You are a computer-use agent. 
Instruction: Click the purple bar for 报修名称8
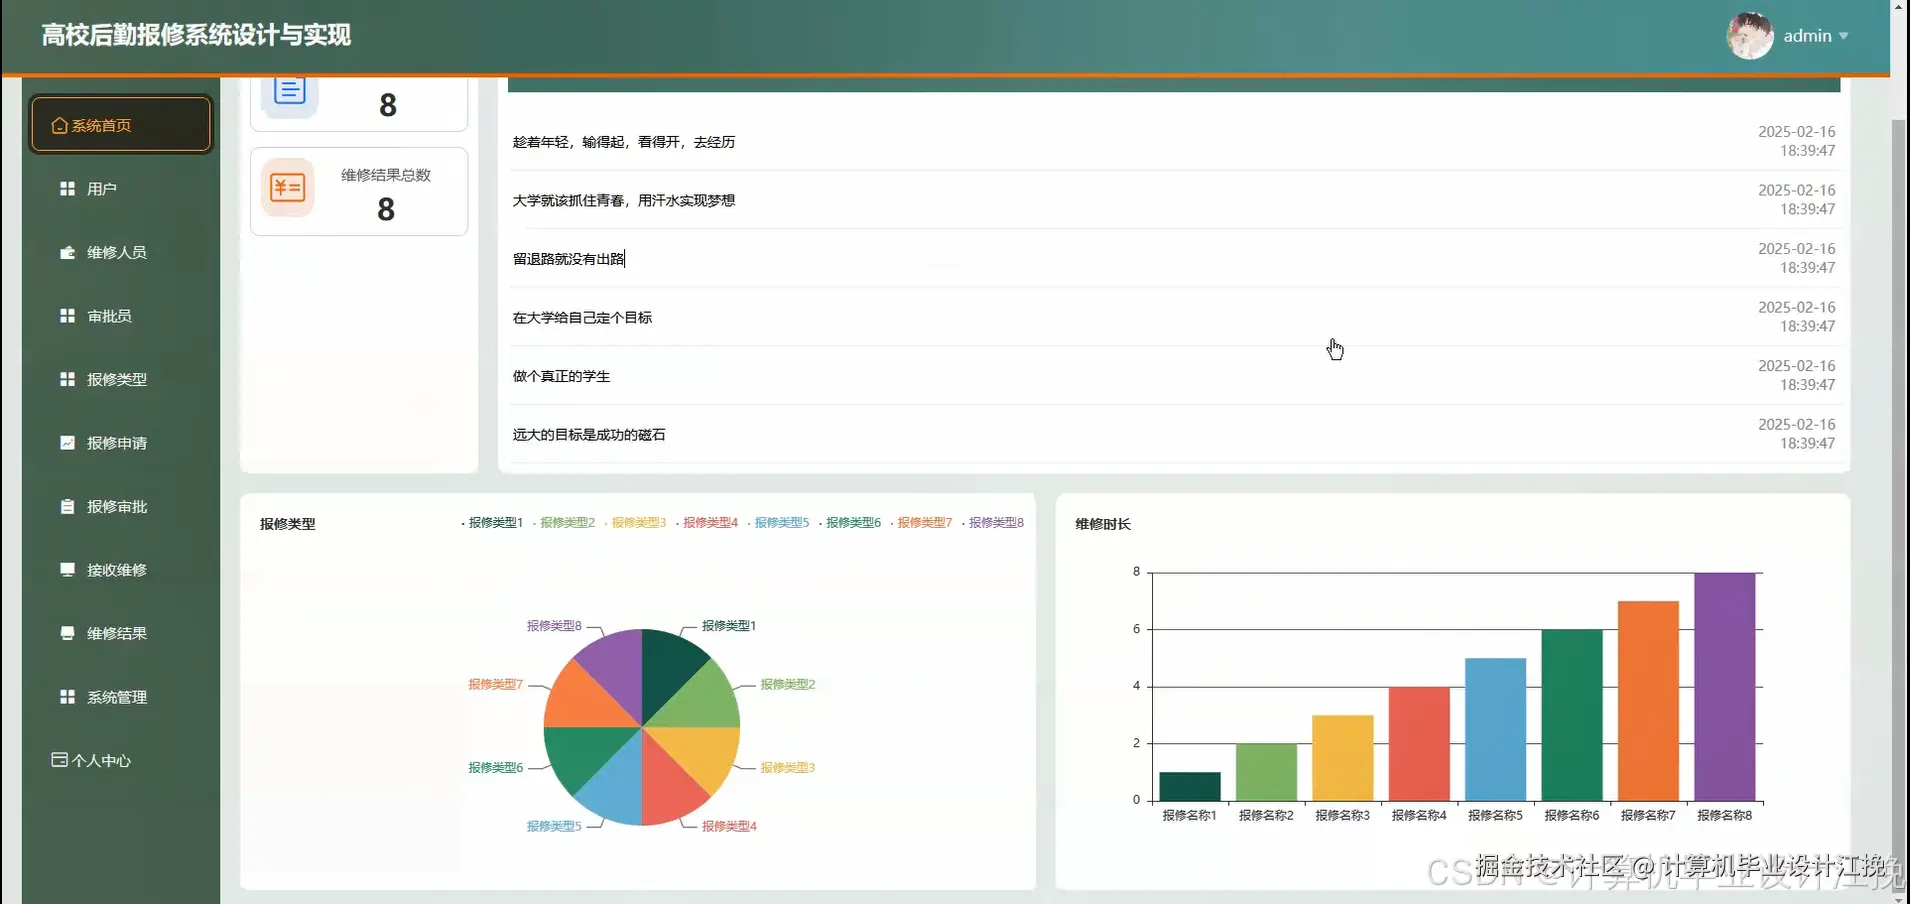1725,687
